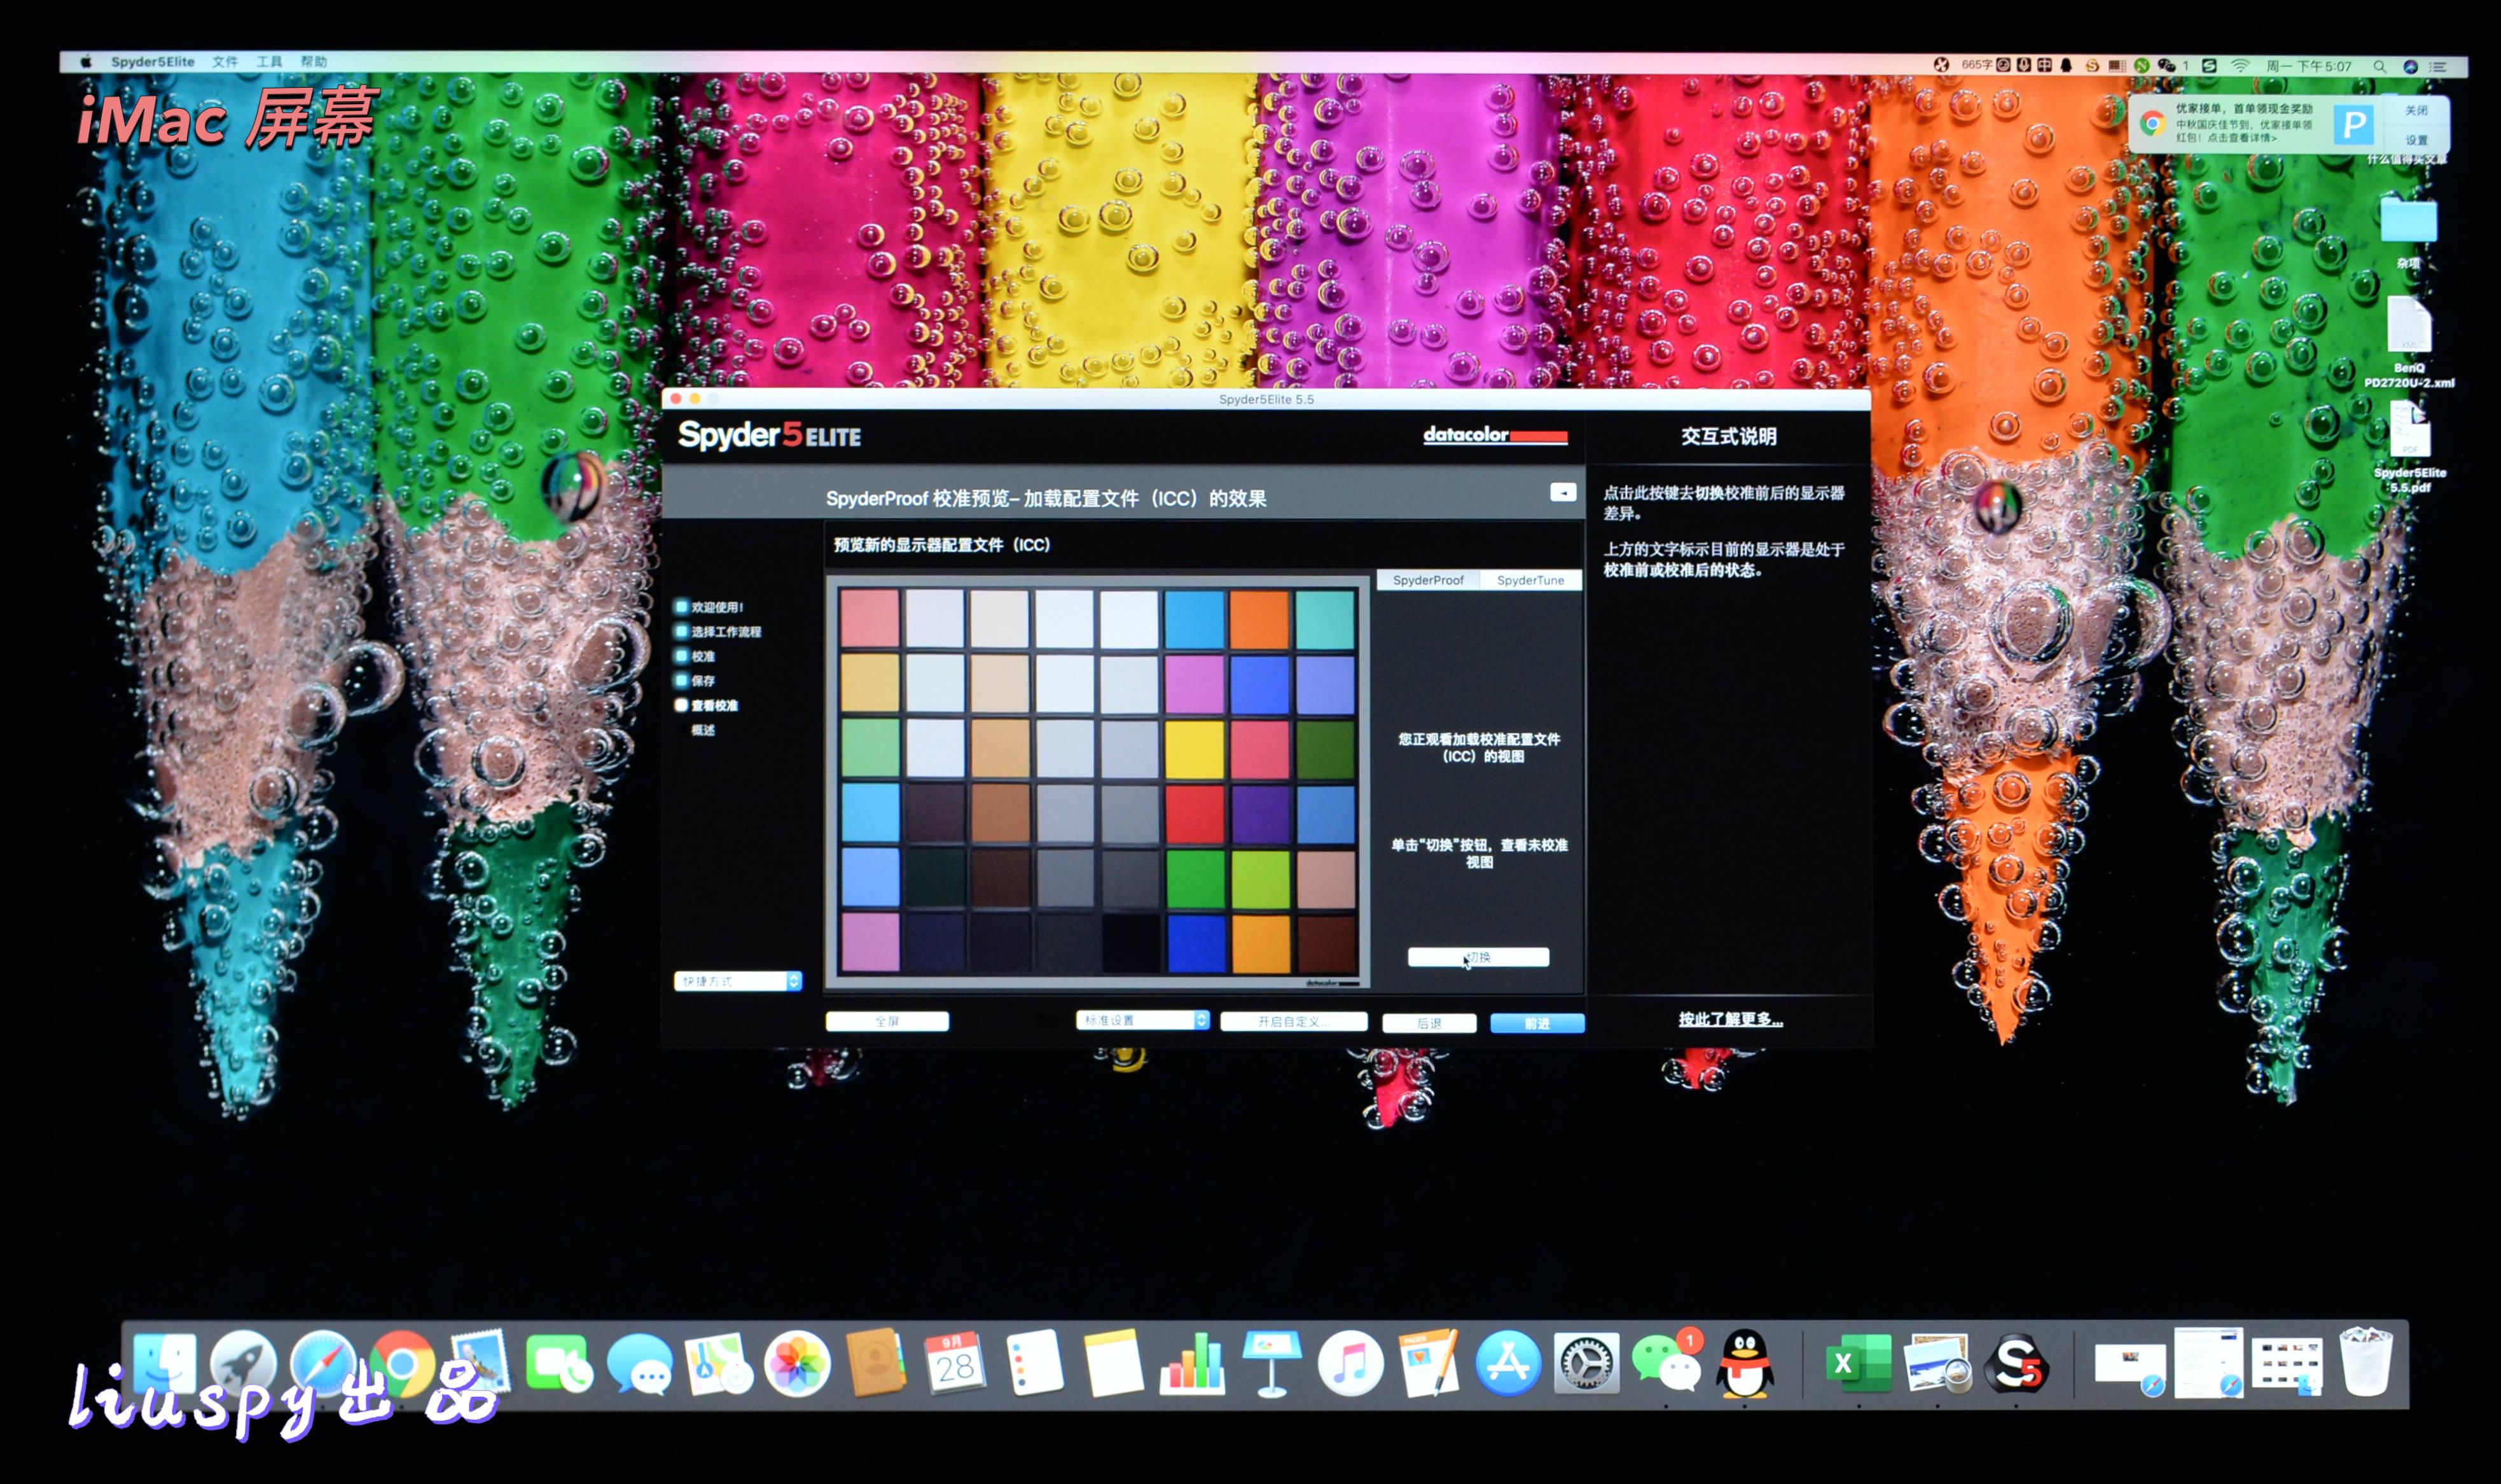Click the 前进 next button
The height and width of the screenshot is (1484, 2501).
pyautogui.click(x=1536, y=1023)
